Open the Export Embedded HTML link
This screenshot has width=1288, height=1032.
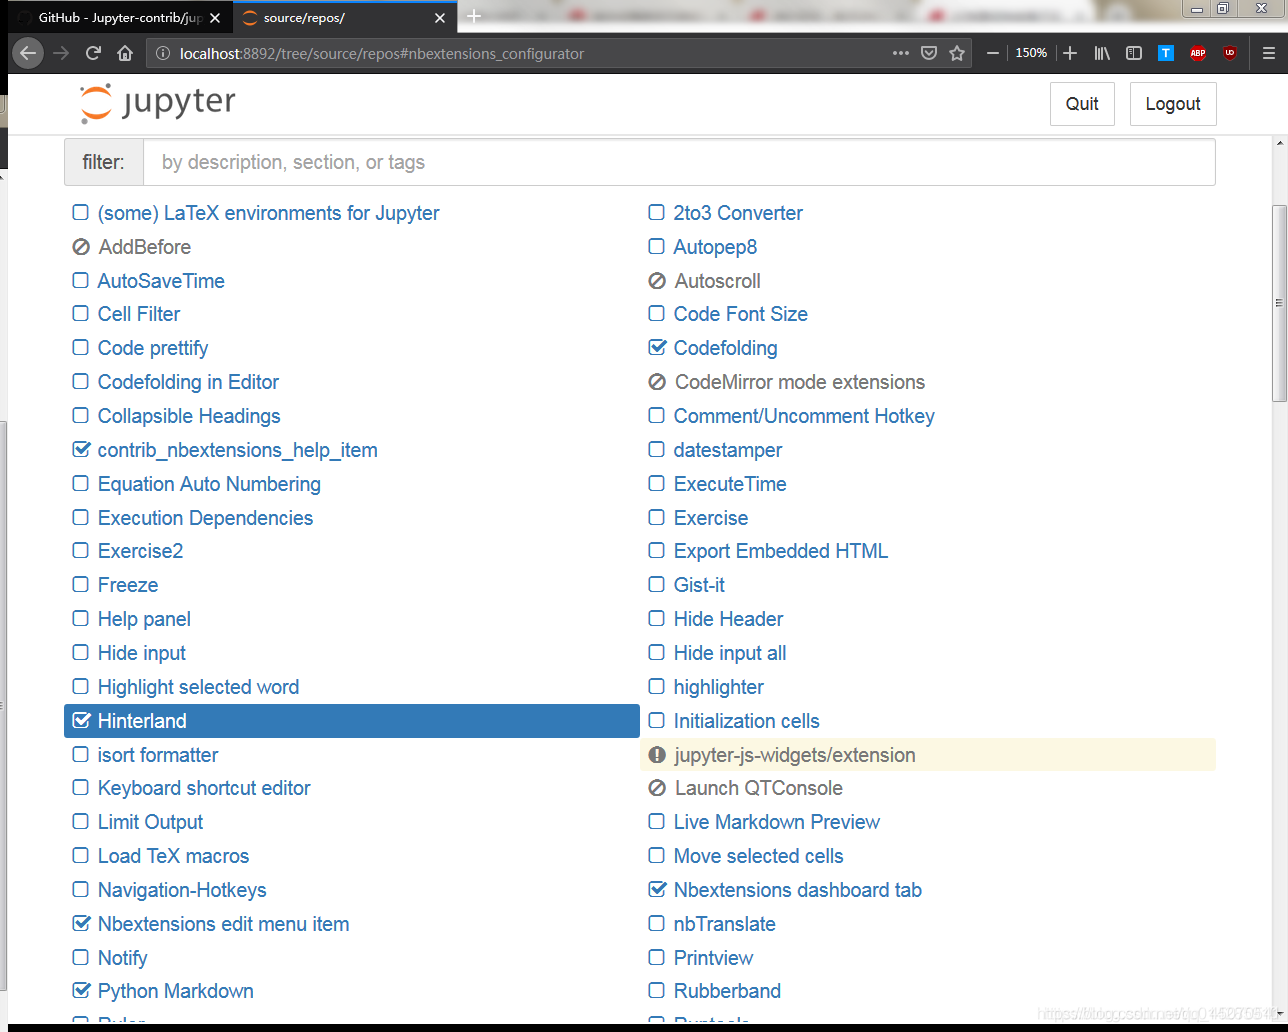[781, 551]
